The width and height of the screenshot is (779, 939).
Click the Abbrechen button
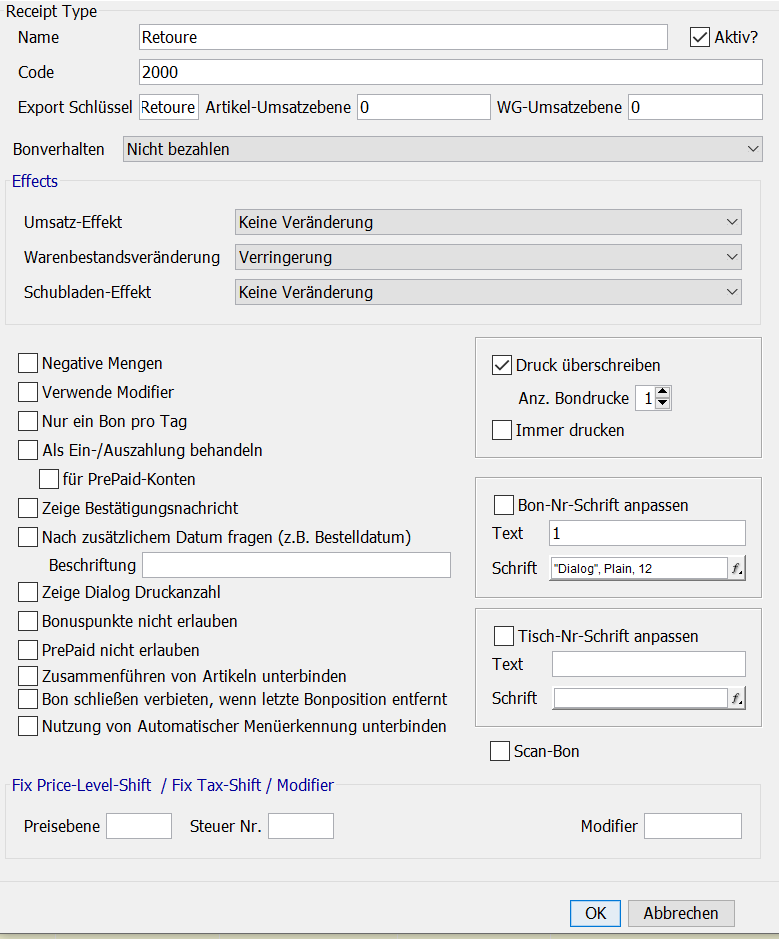coord(681,913)
